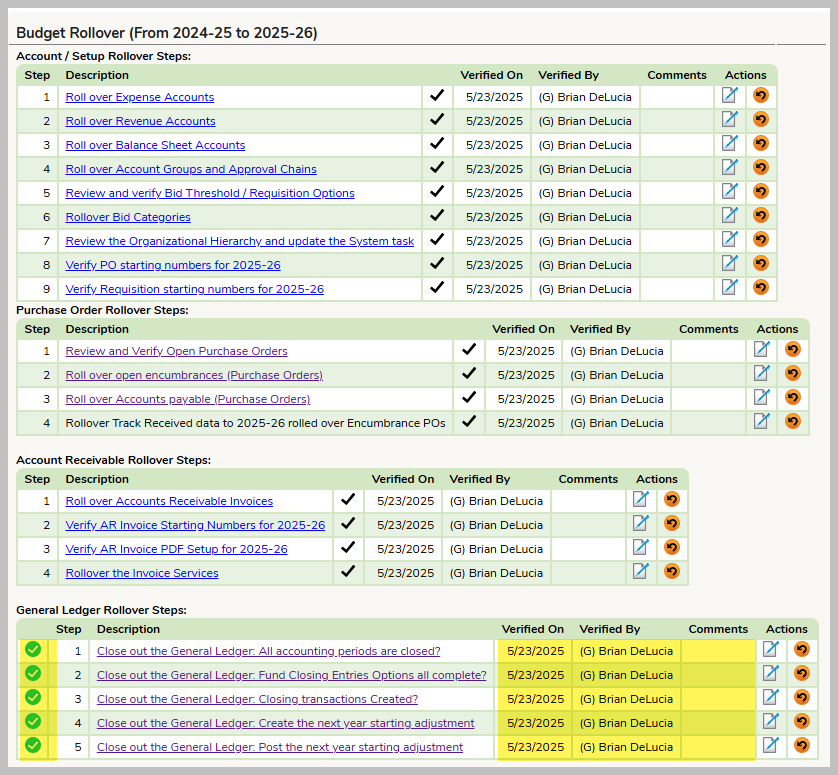This screenshot has width=838, height=775.
Task: Open Verify Requisition starting numbers link
Action: (195, 290)
